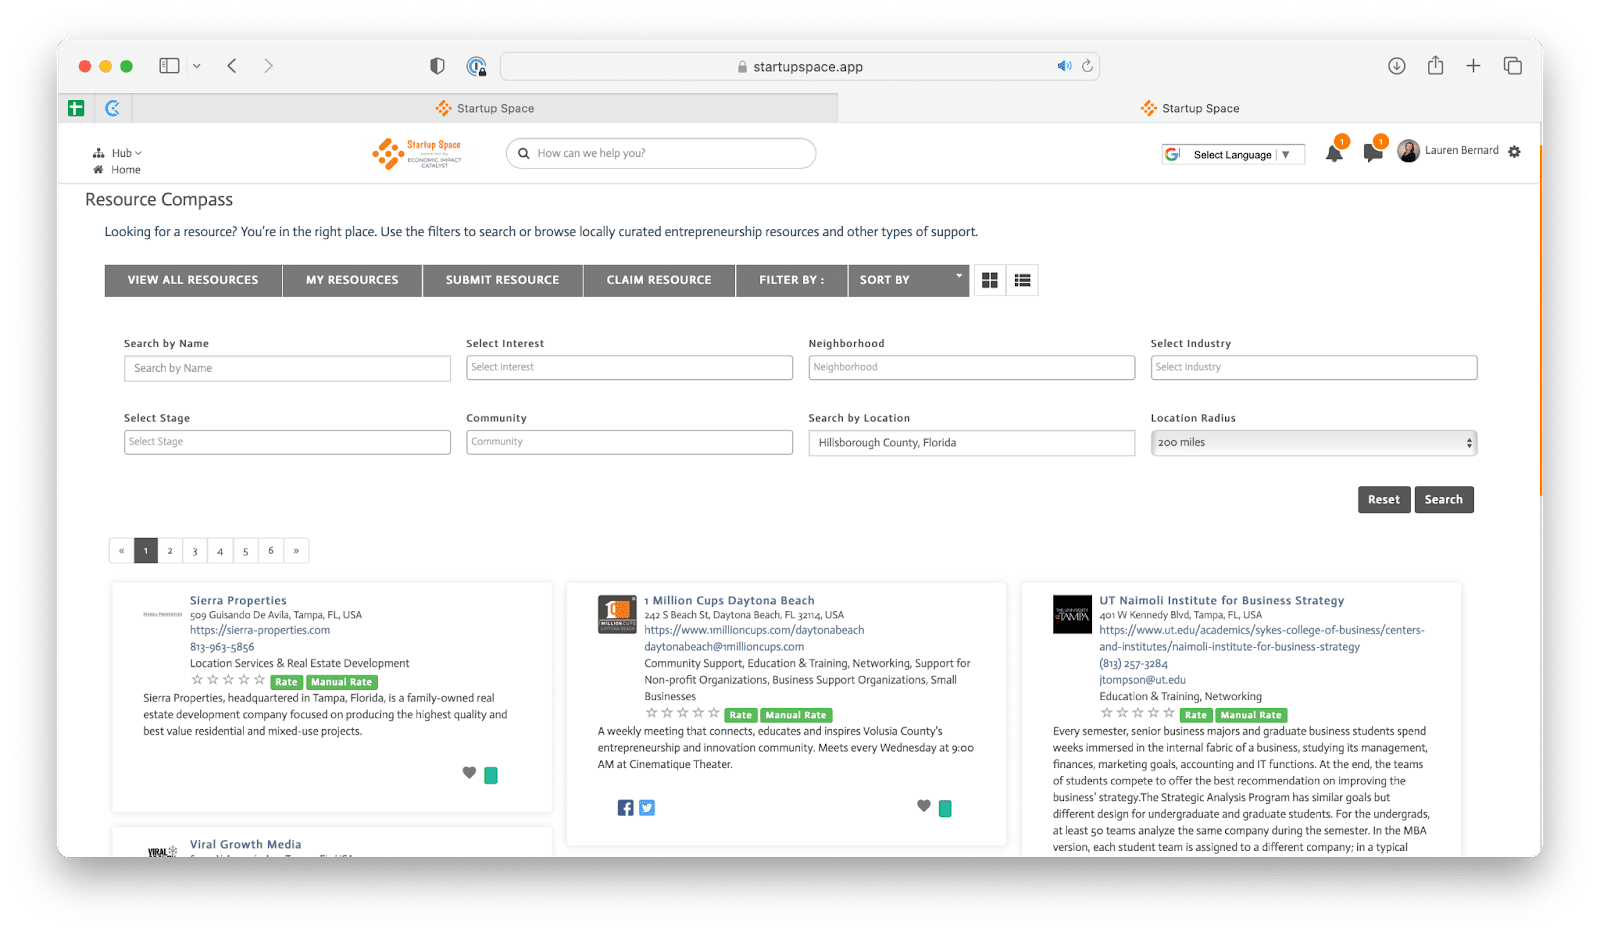Mute tab audio speaker icon
1600x933 pixels.
click(1064, 66)
